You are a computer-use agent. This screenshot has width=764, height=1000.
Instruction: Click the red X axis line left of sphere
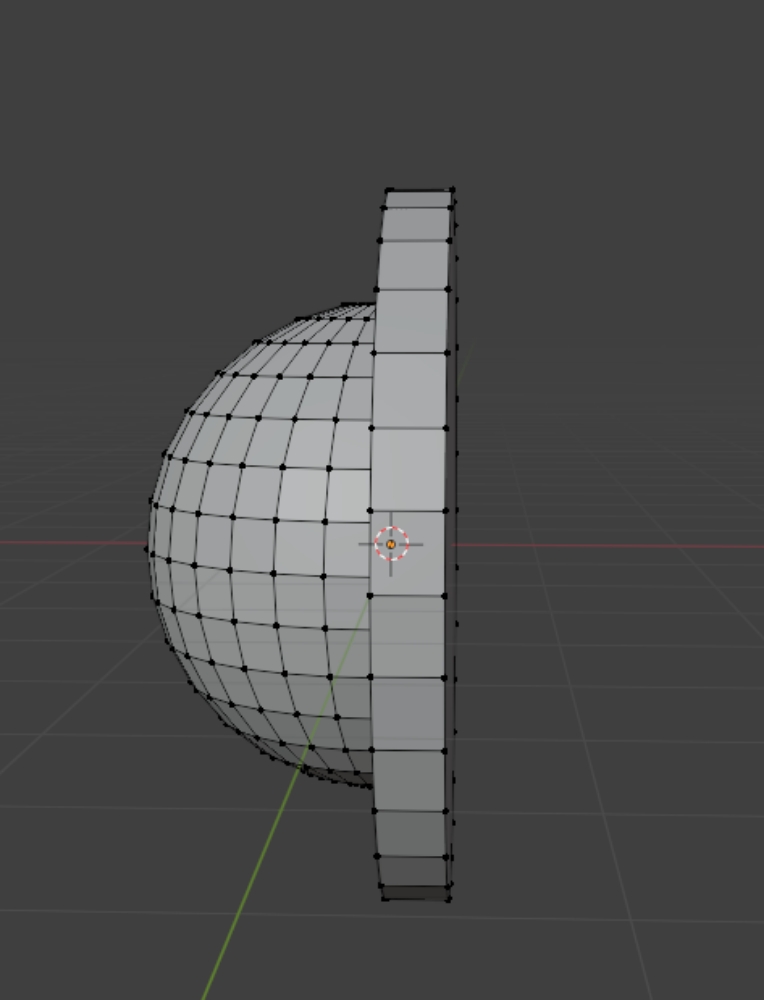point(70,544)
